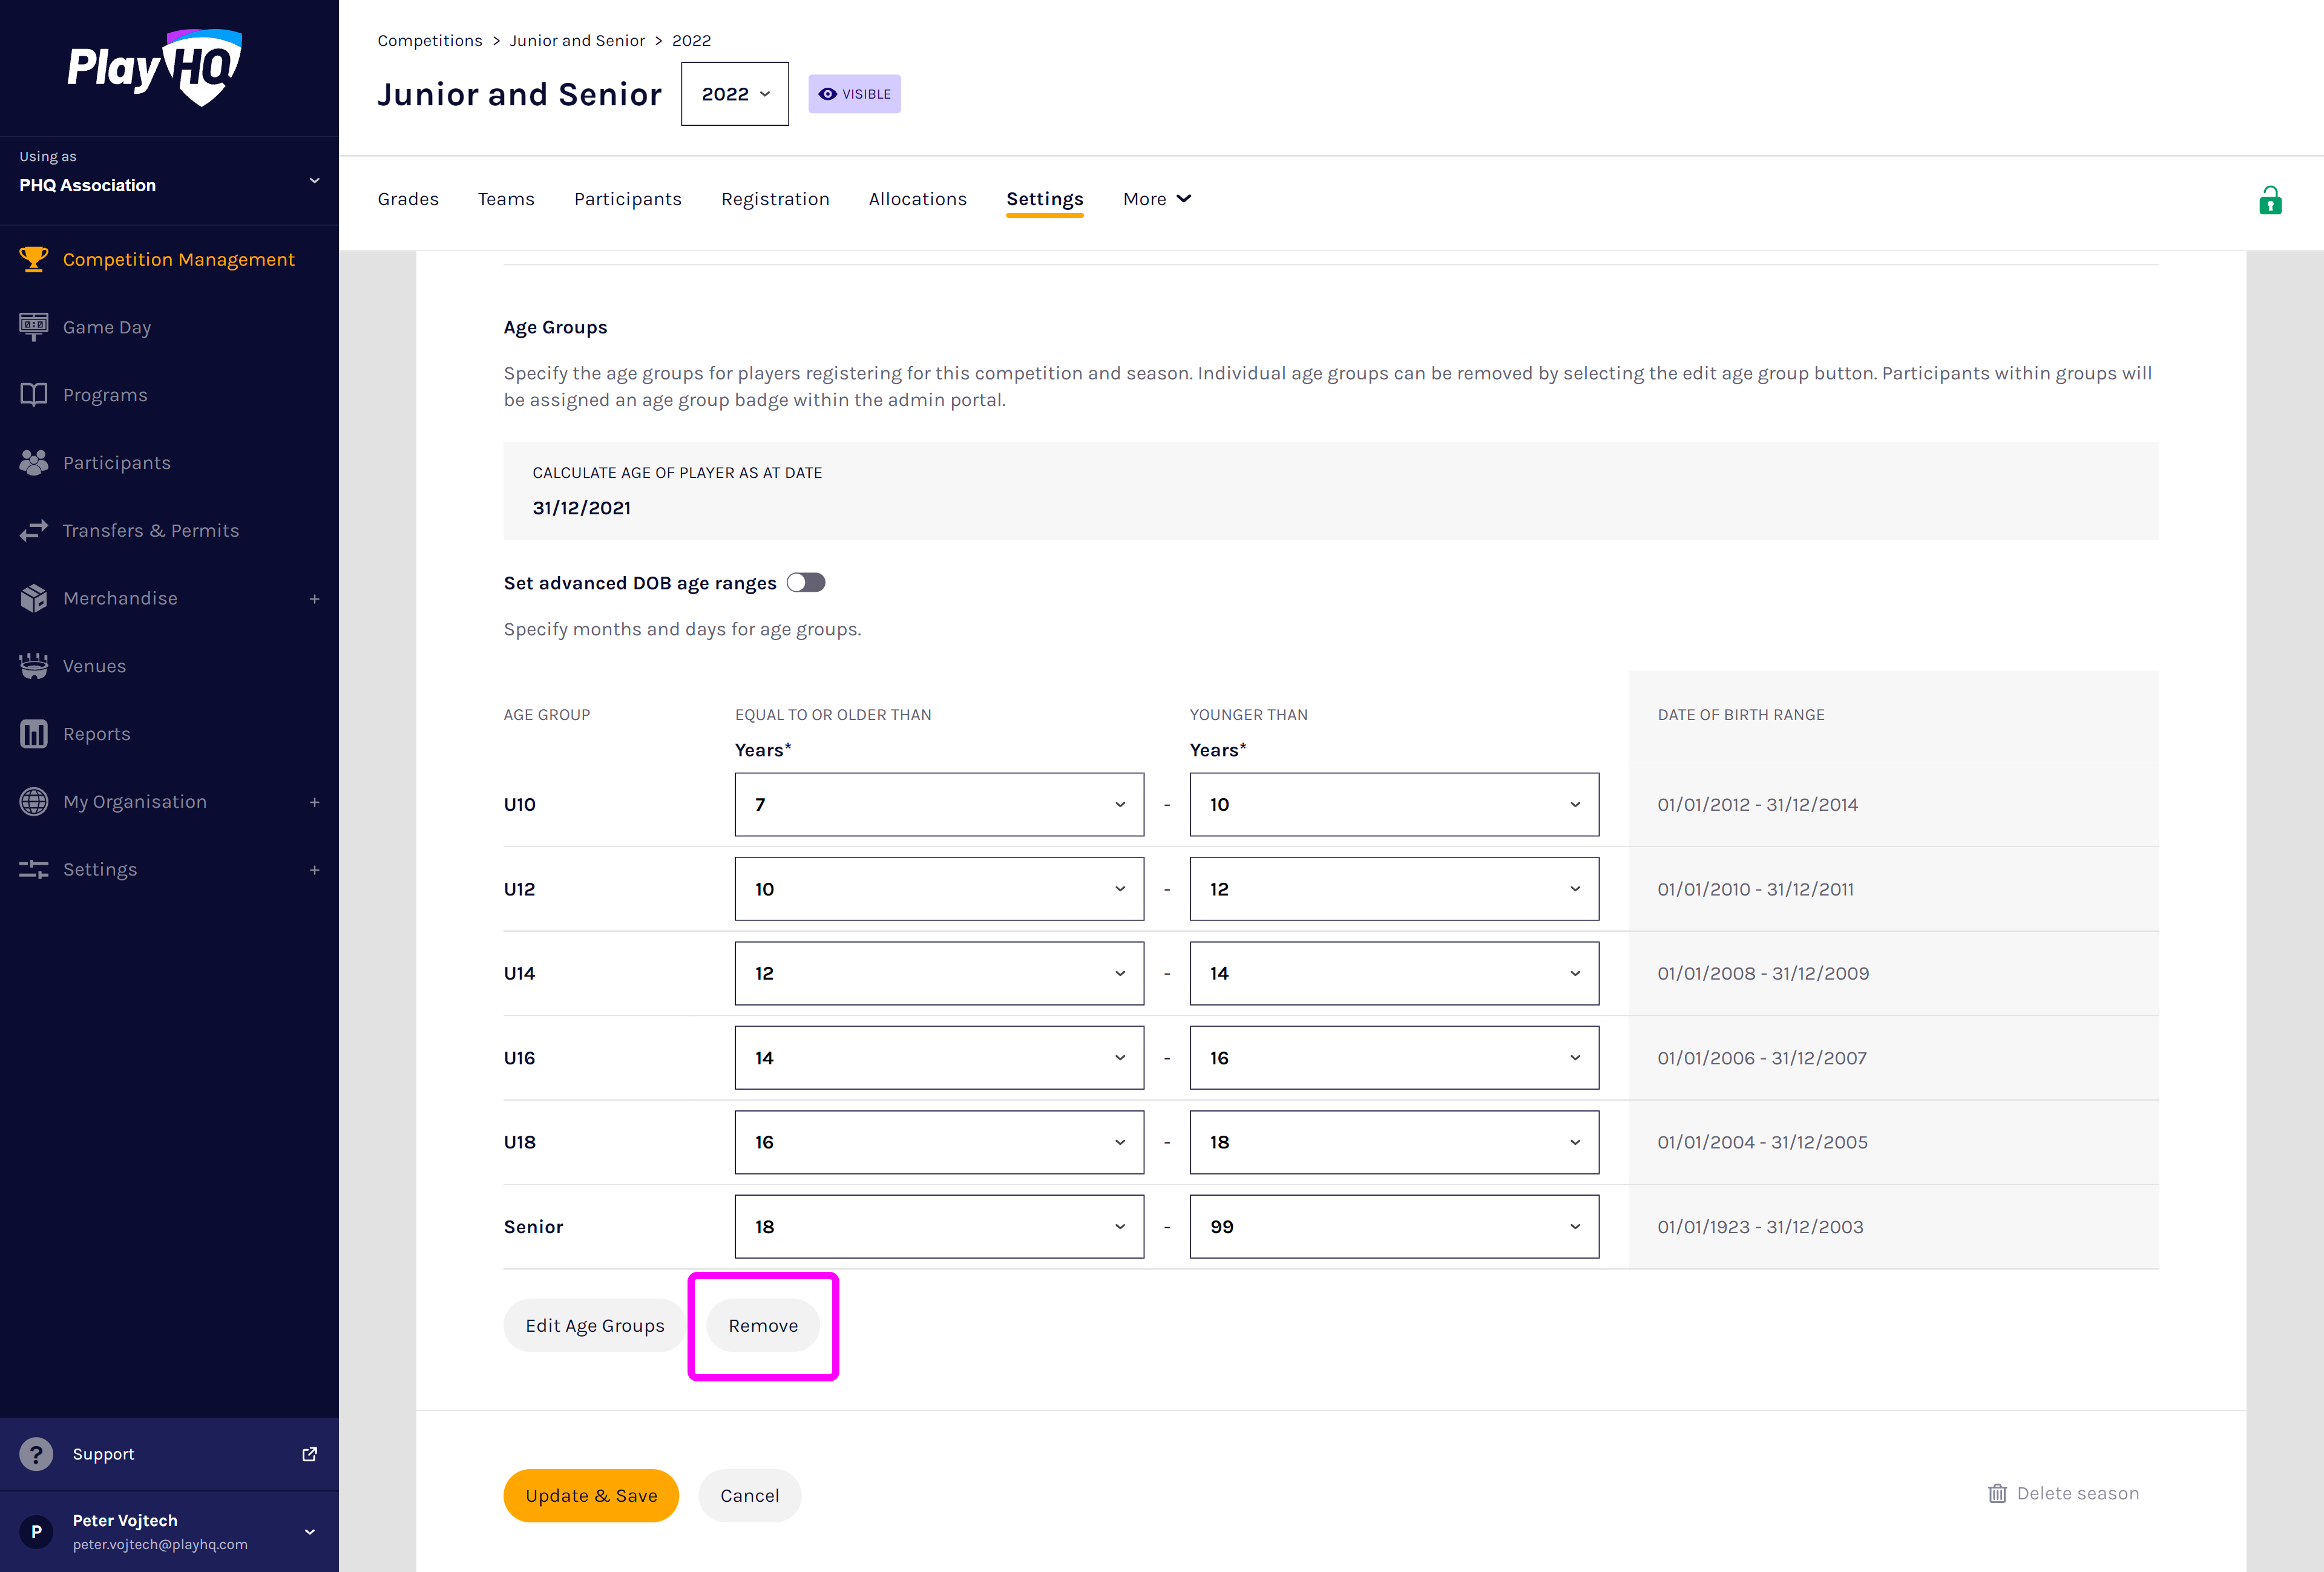Click the Competition Management trophy icon
This screenshot has height=1572, width=2324.
pyautogui.click(x=33, y=259)
